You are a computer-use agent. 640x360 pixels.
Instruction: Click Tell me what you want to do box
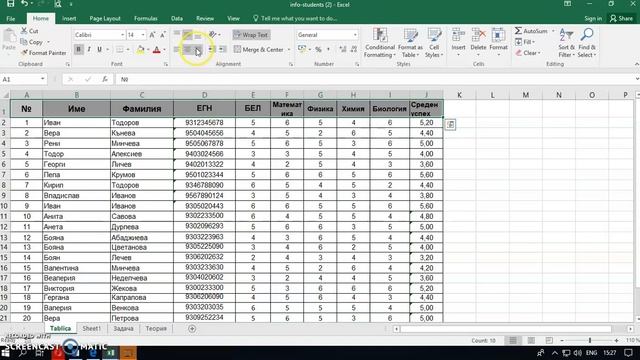pos(295,18)
